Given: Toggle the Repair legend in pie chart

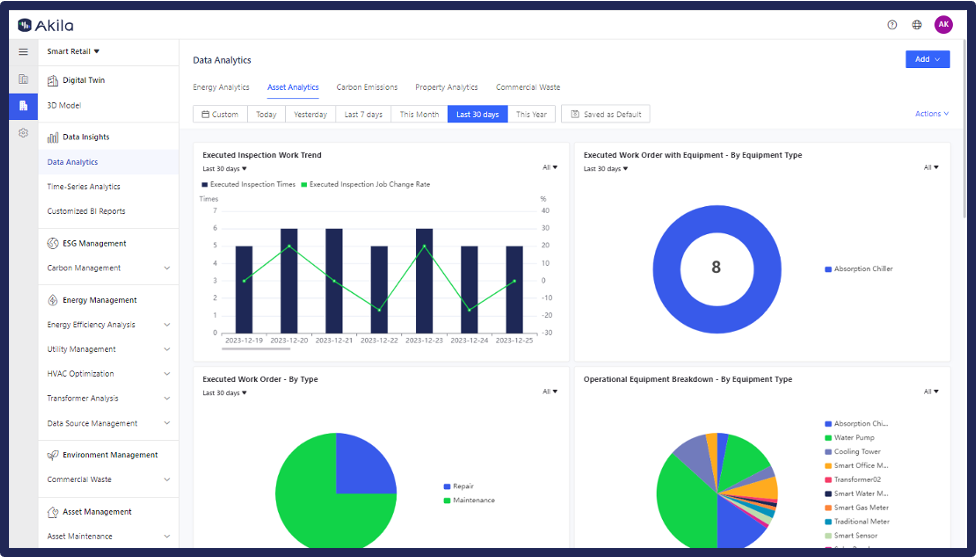Looking at the screenshot, I should point(459,486).
